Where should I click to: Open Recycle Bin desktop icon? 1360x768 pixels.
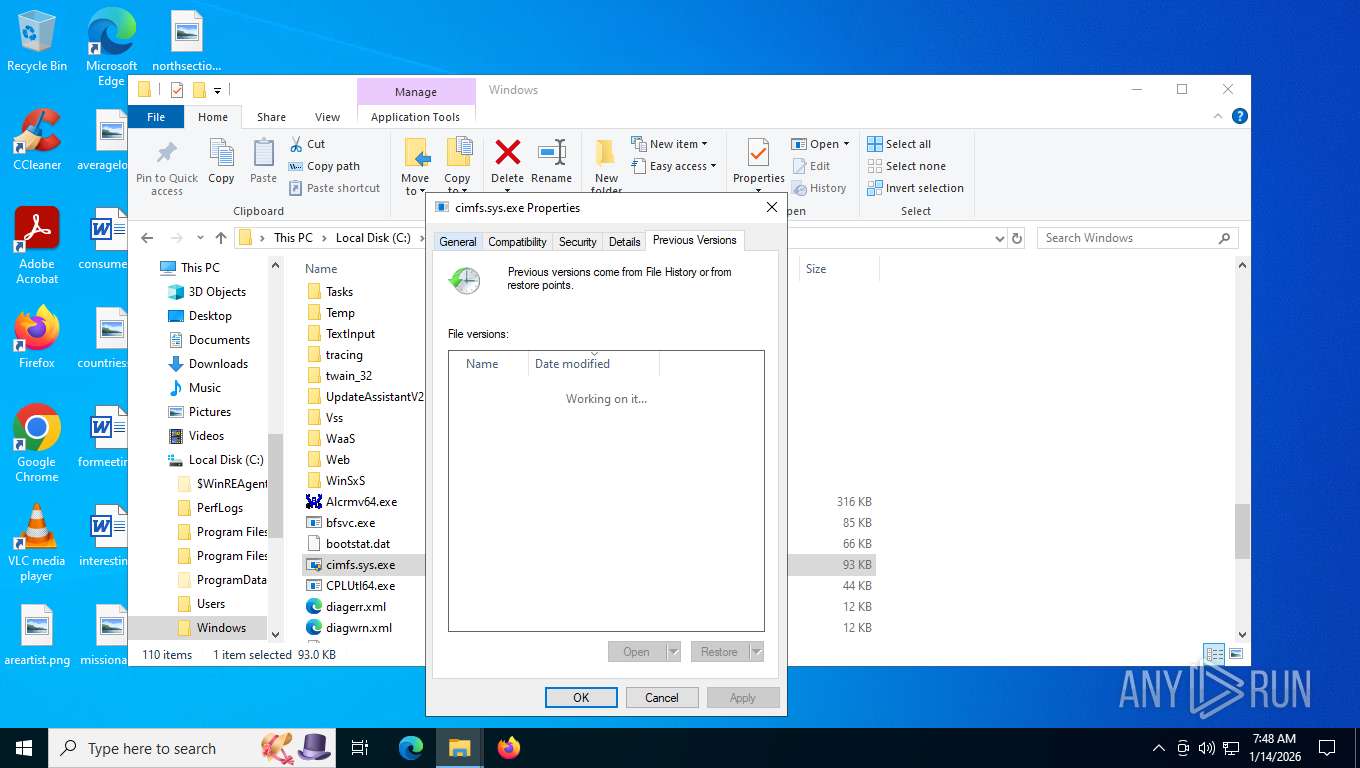37,42
